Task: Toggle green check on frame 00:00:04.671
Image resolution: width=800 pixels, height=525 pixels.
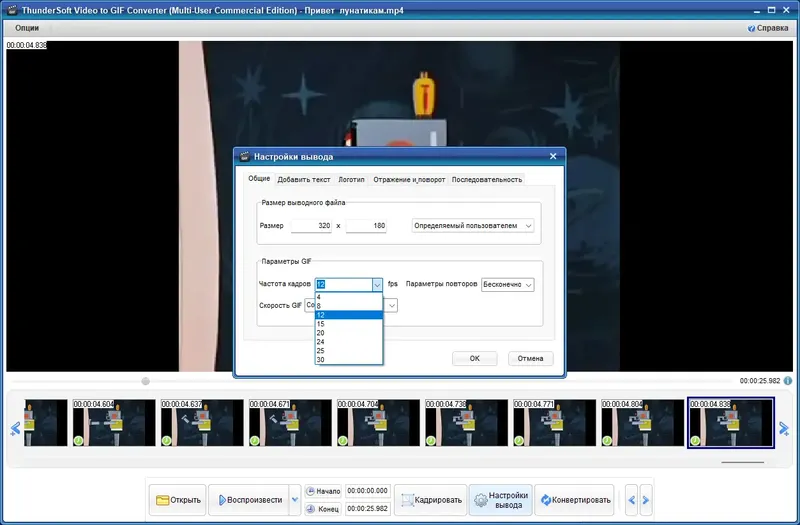Action: point(255,440)
